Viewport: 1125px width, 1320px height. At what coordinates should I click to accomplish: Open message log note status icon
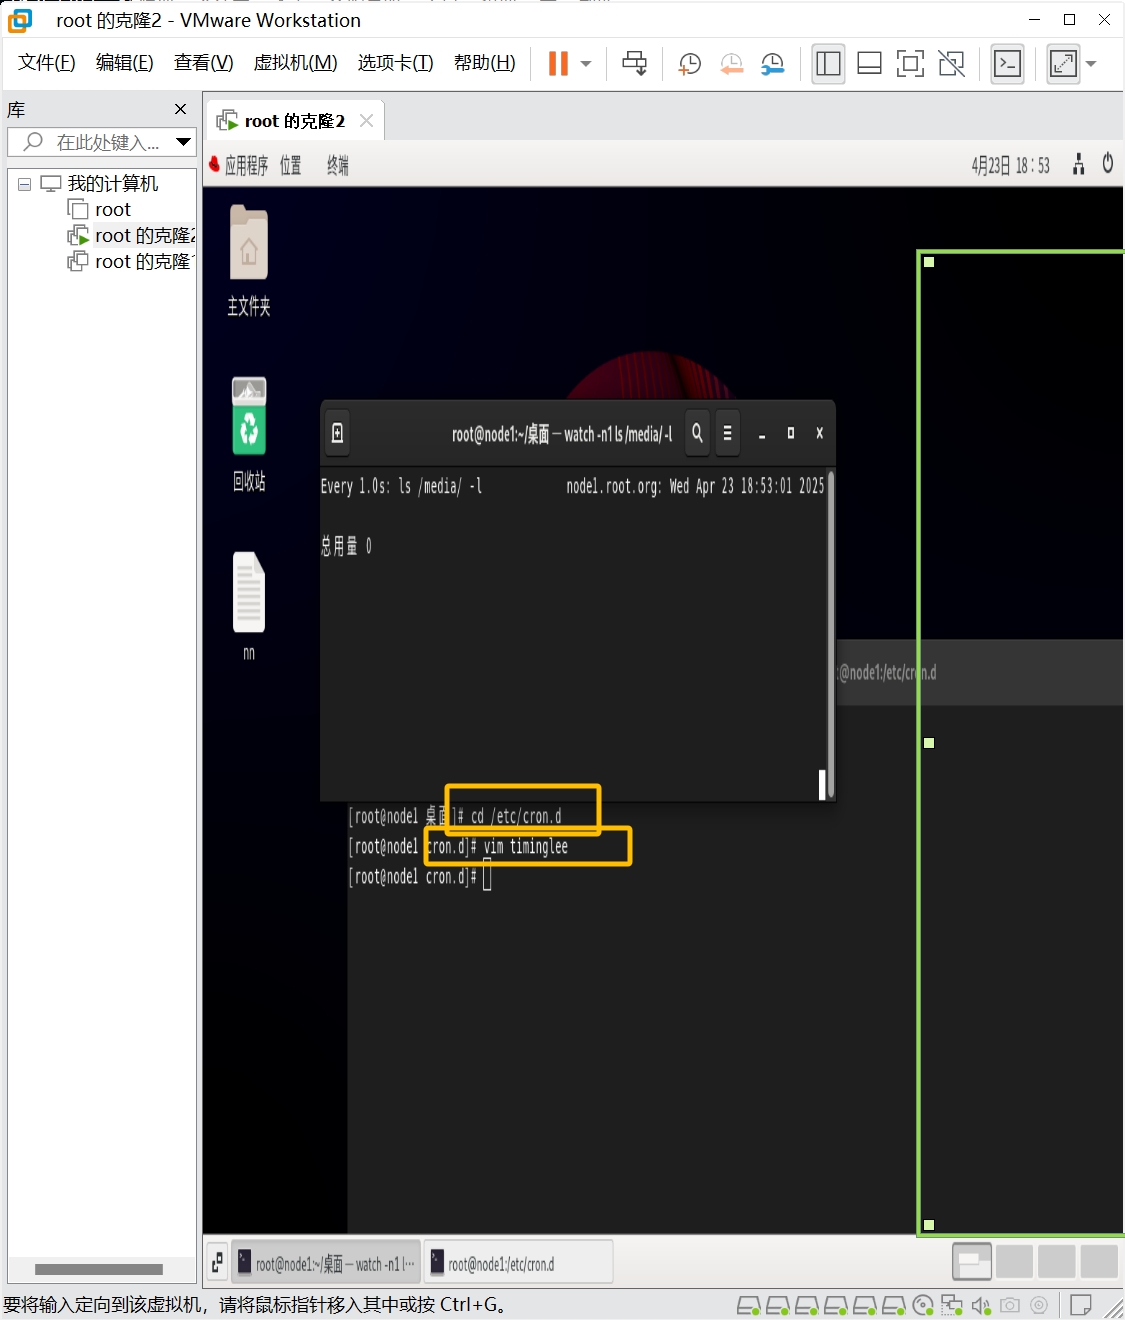[1080, 1305]
